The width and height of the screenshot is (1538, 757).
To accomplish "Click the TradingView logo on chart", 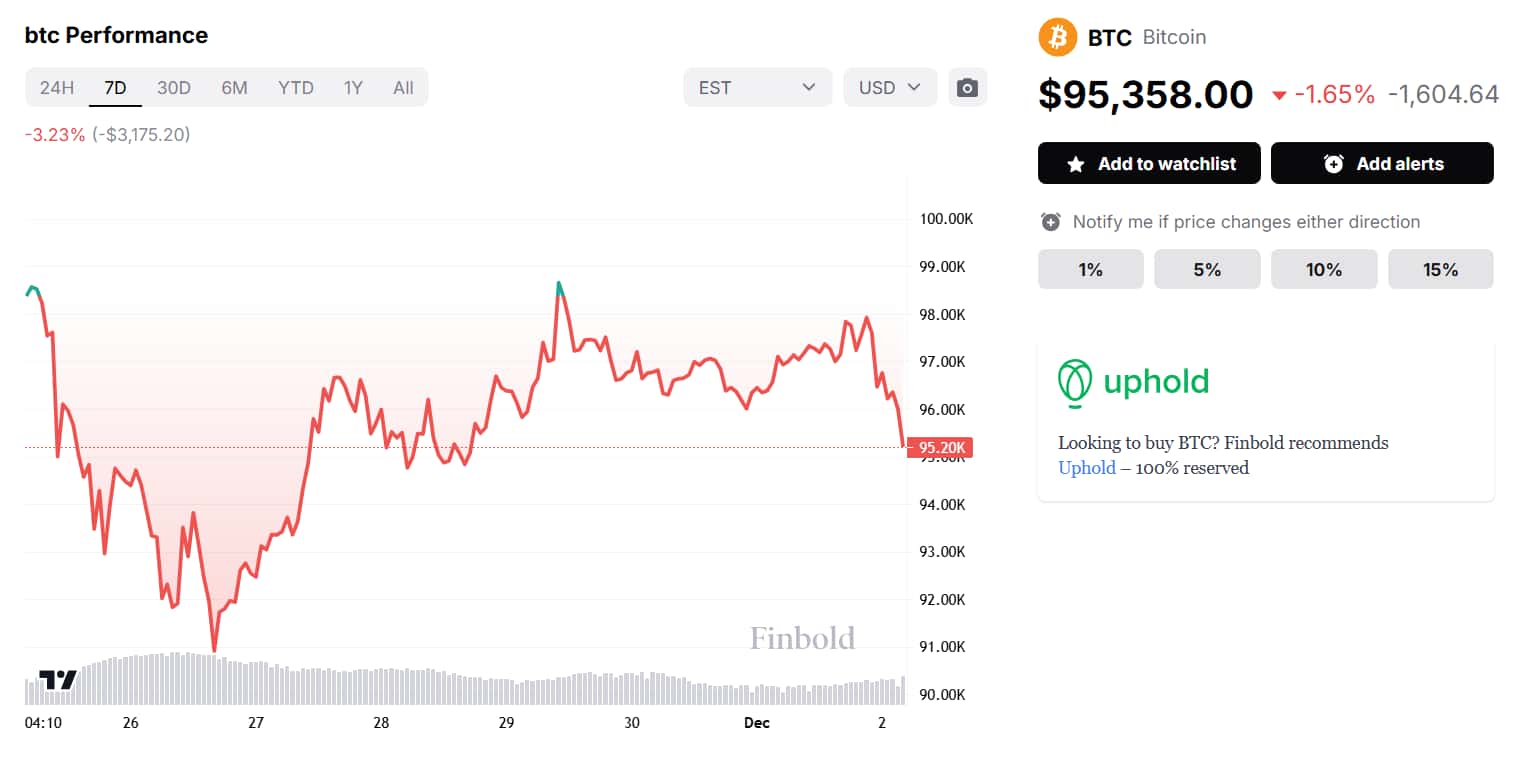I will click(x=58, y=680).
